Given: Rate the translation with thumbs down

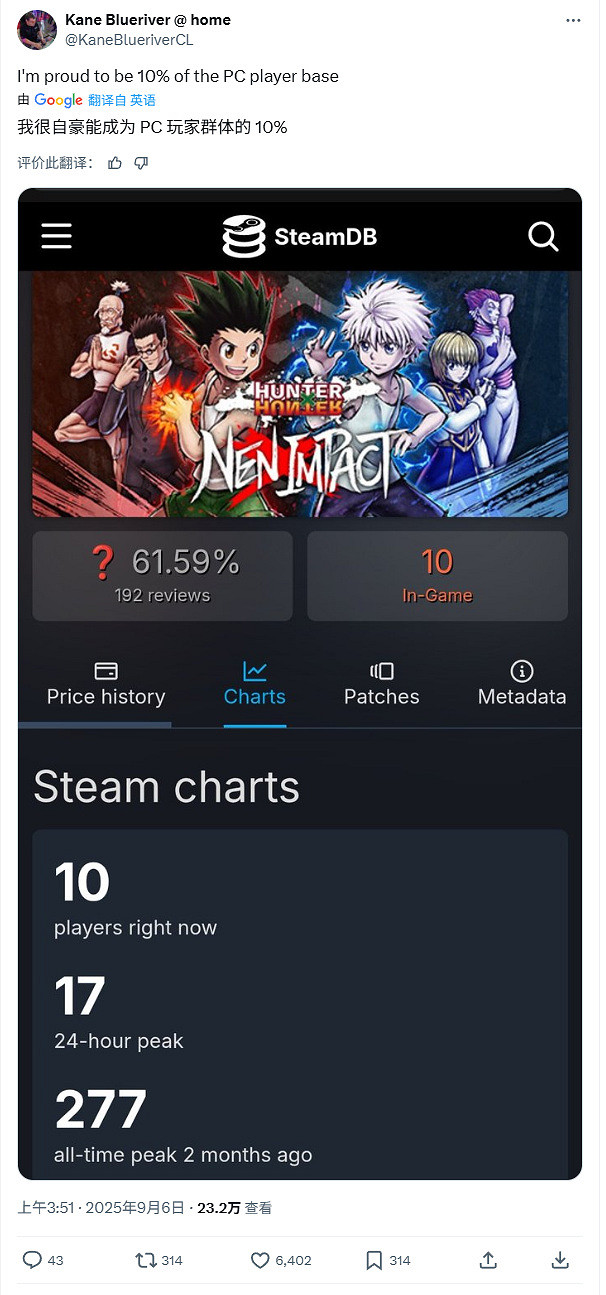Looking at the screenshot, I should click(141, 163).
